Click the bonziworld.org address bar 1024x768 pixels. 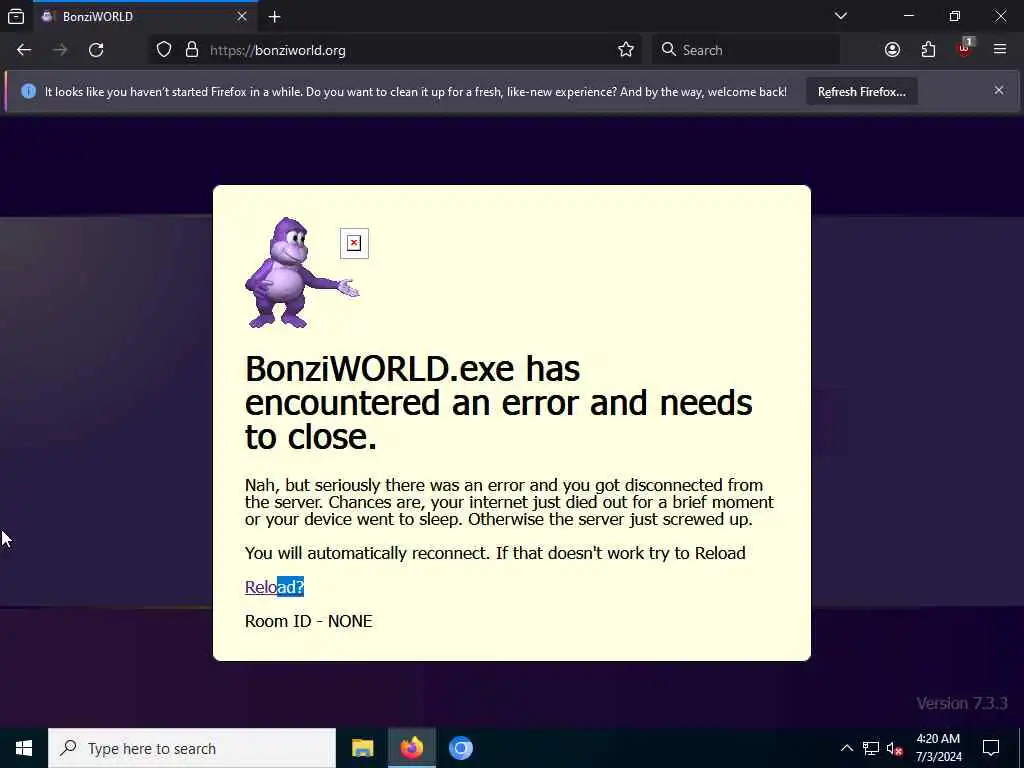click(396, 50)
